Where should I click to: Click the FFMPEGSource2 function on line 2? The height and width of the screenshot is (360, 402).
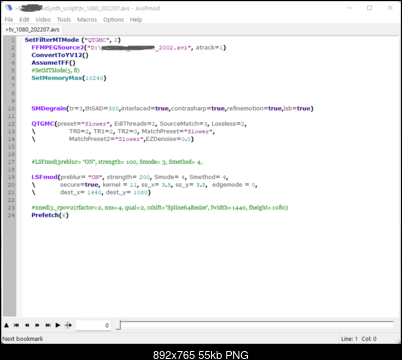[x=58, y=47]
